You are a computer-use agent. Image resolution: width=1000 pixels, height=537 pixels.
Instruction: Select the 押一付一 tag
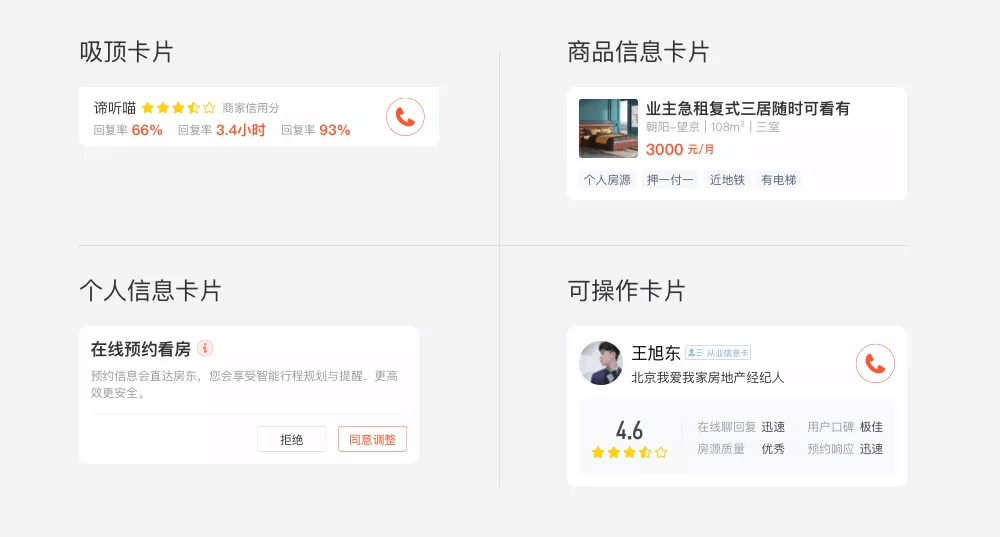[x=670, y=180]
